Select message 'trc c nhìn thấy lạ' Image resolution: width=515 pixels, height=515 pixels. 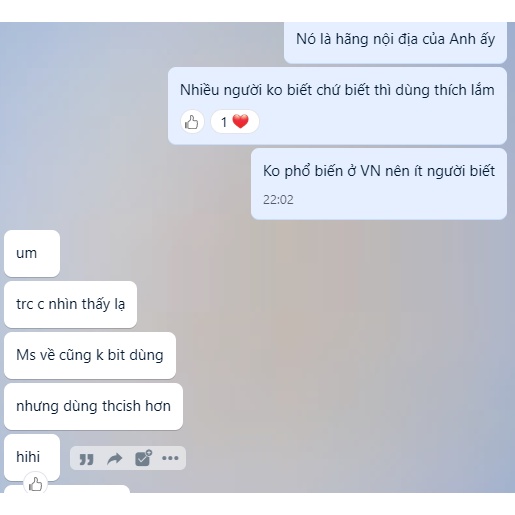point(70,304)
